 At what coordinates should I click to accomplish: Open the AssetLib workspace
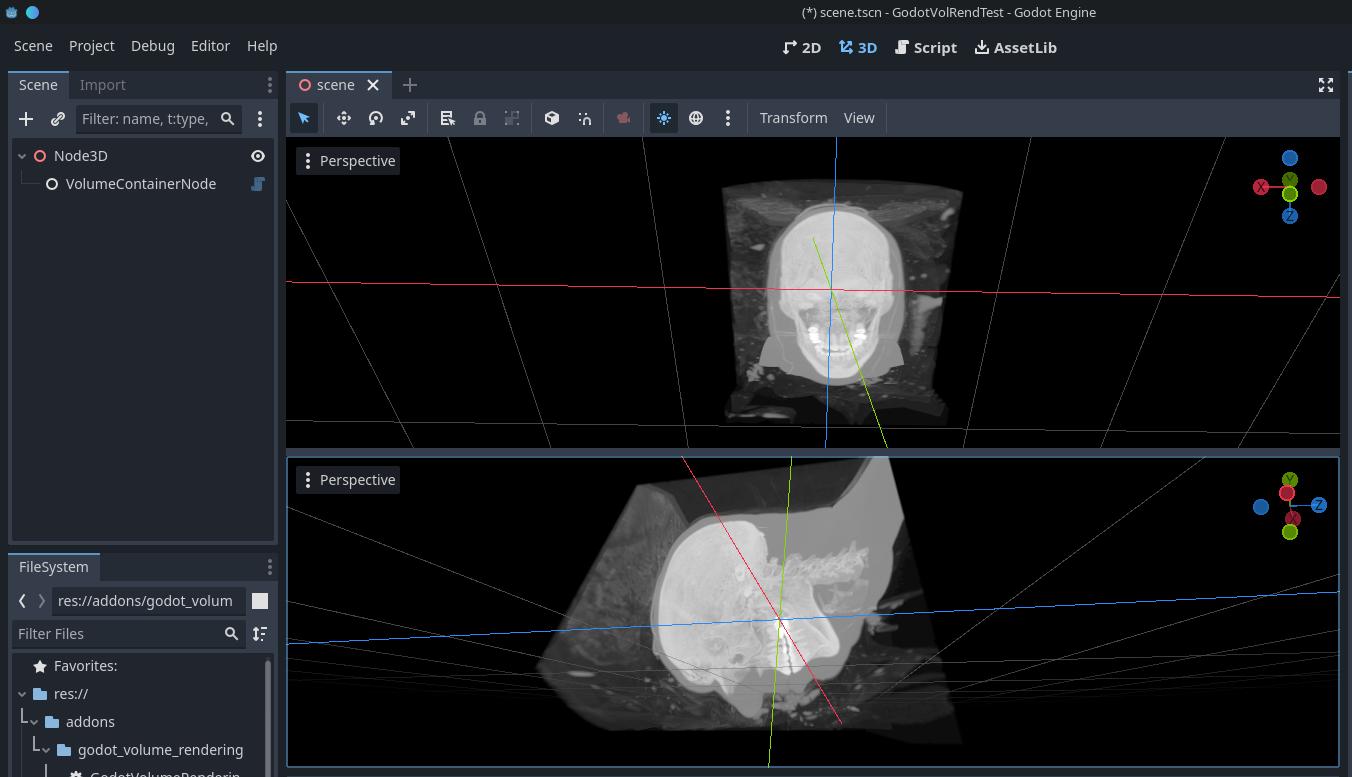click(1016, 47)
